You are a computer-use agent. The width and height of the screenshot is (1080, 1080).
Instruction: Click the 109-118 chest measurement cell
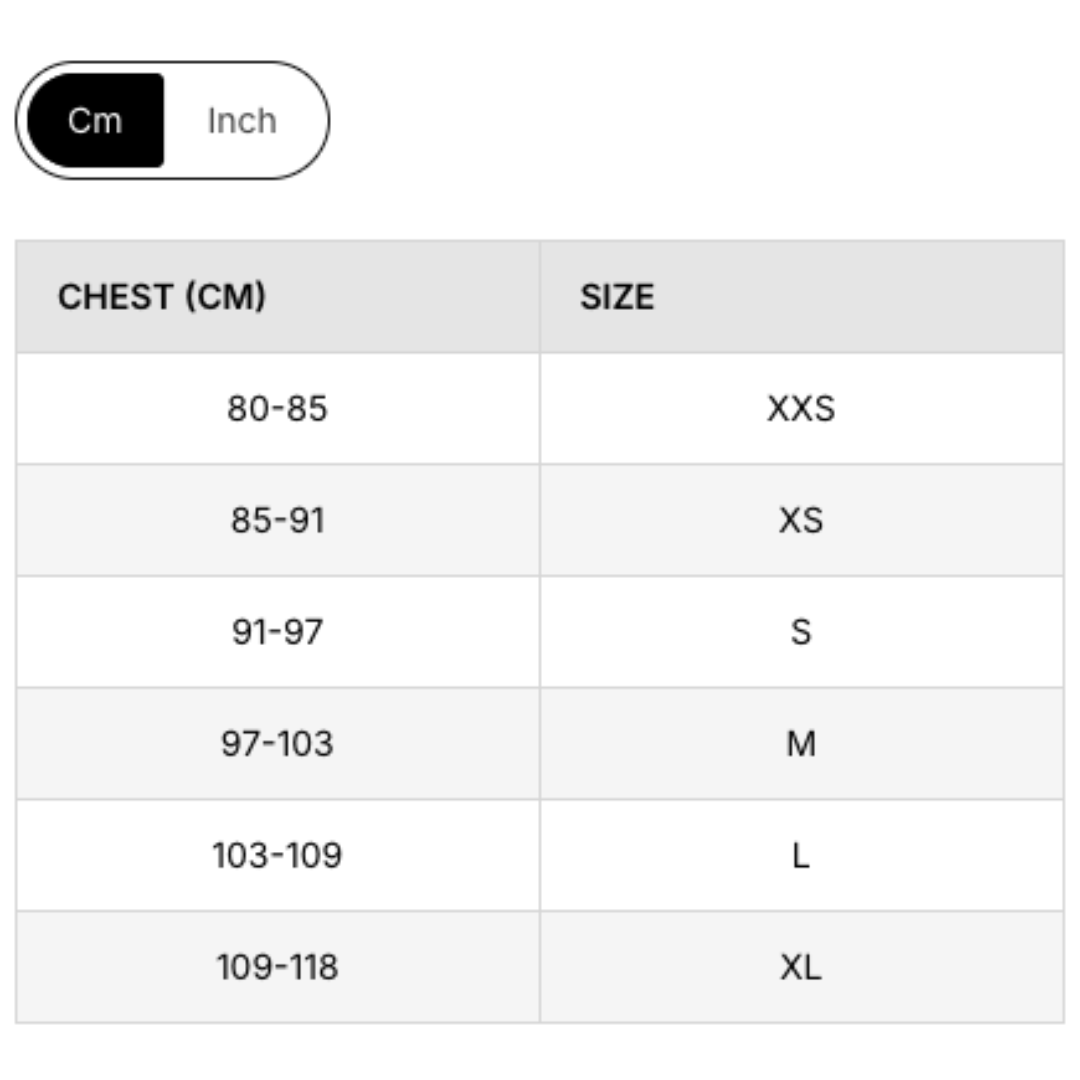coord(276,967)
